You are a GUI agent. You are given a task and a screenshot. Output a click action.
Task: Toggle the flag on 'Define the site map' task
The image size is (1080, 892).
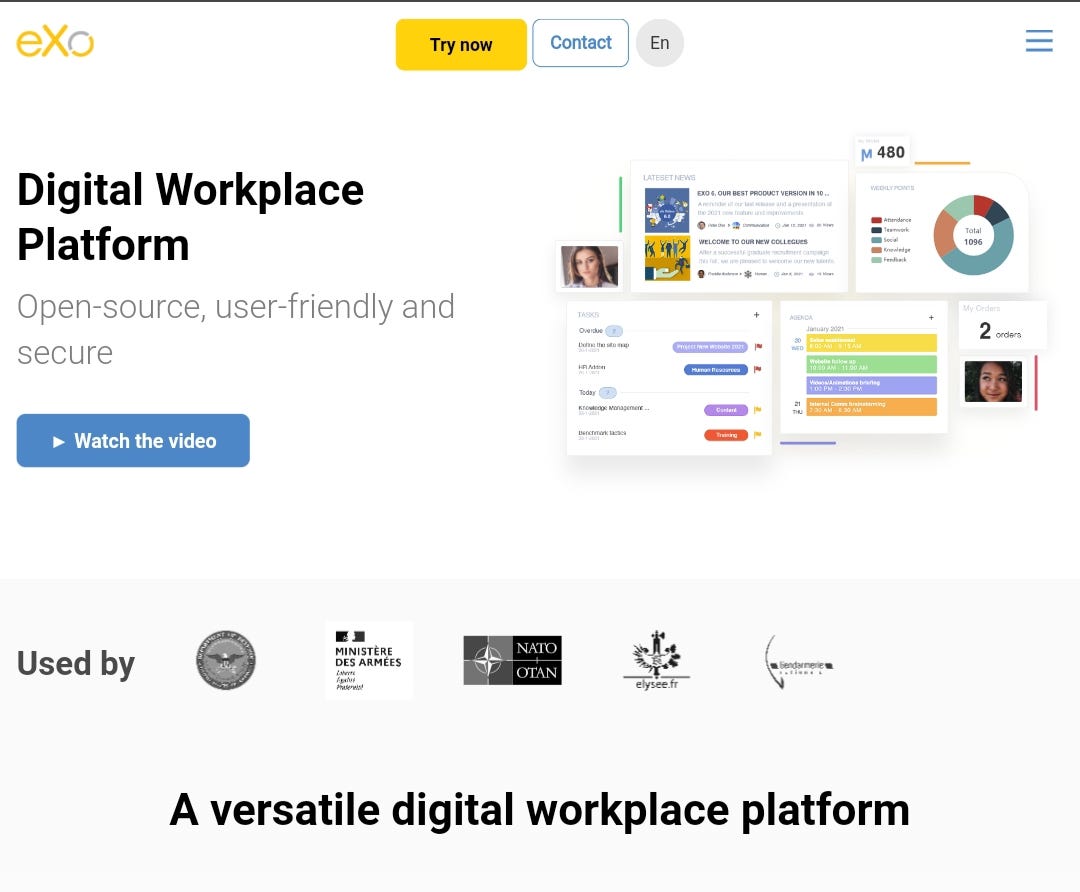tap(759, 347)
